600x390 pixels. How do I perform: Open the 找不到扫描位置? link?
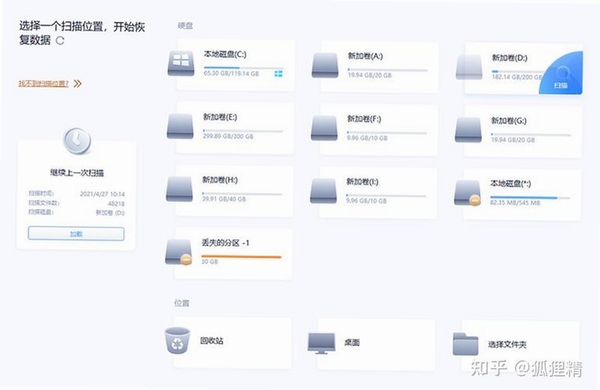[43, 83]
